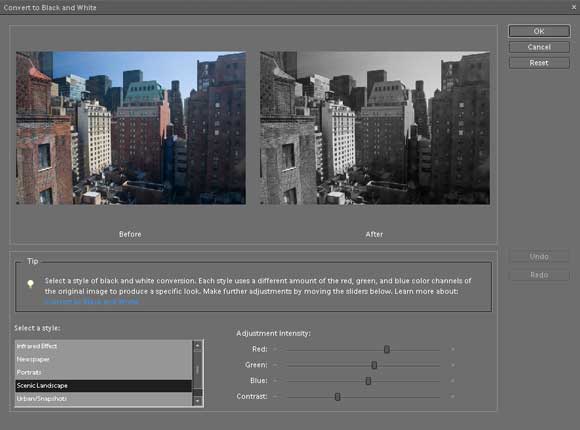Click the Blue slider handle
580x430 pixels.
coord(368,381)
